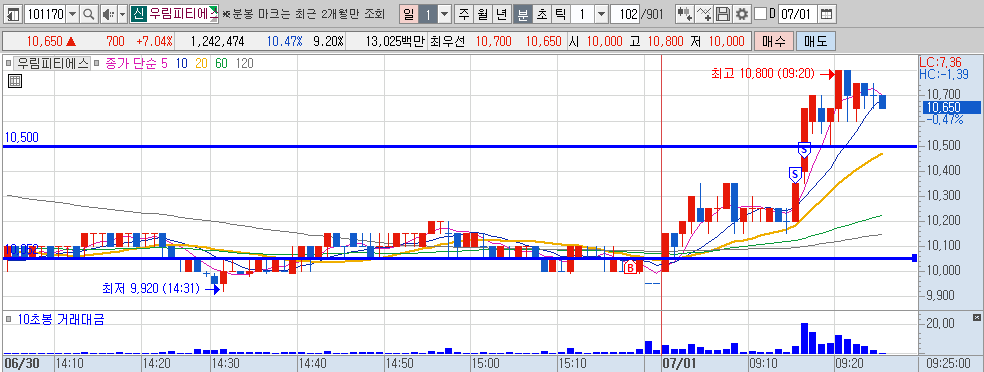Viewport: 984px width, 372px height.
Task: Click the +7.04% change rate
Action: [153, 41]
